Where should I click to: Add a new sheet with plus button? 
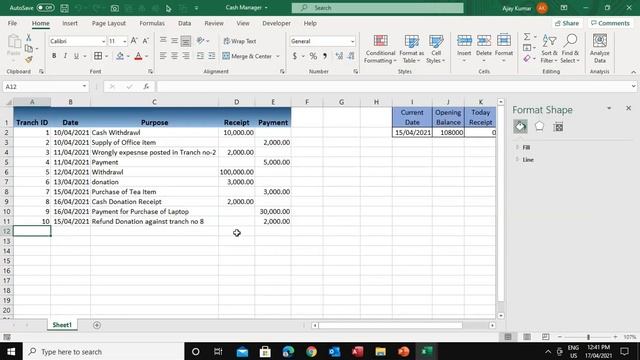point(97,325)
